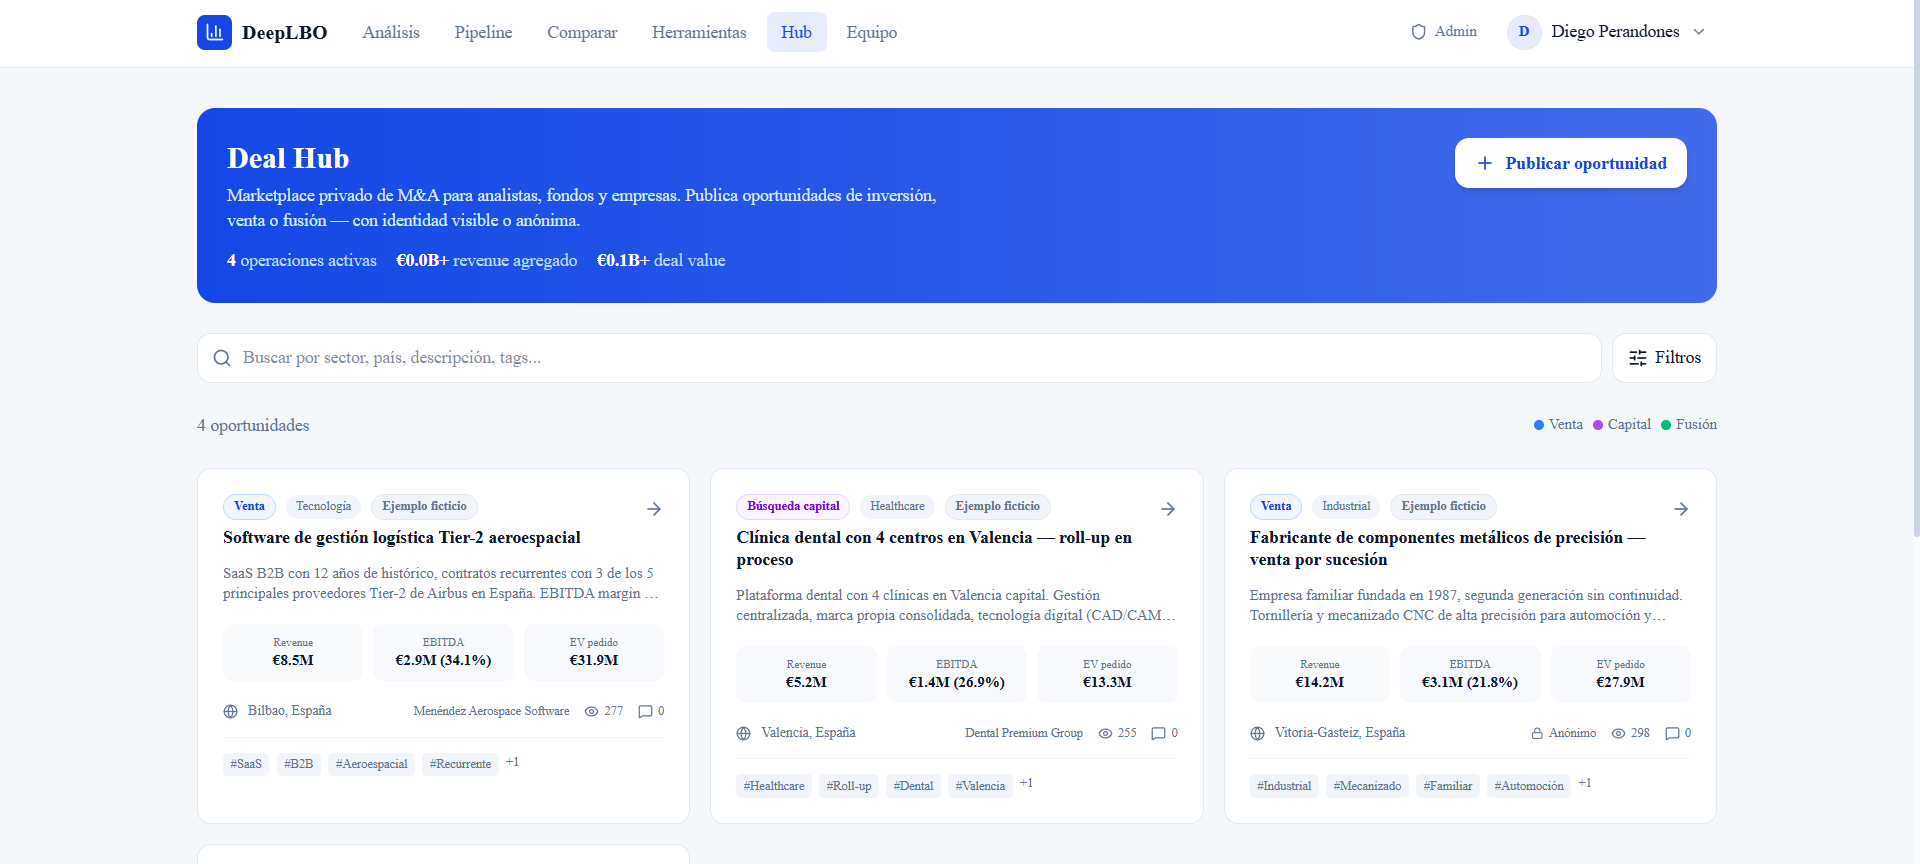Click the 4 oportunidades count text
Image resolution: width=1920 pixels, height=864 pixels.
point(253,426)
